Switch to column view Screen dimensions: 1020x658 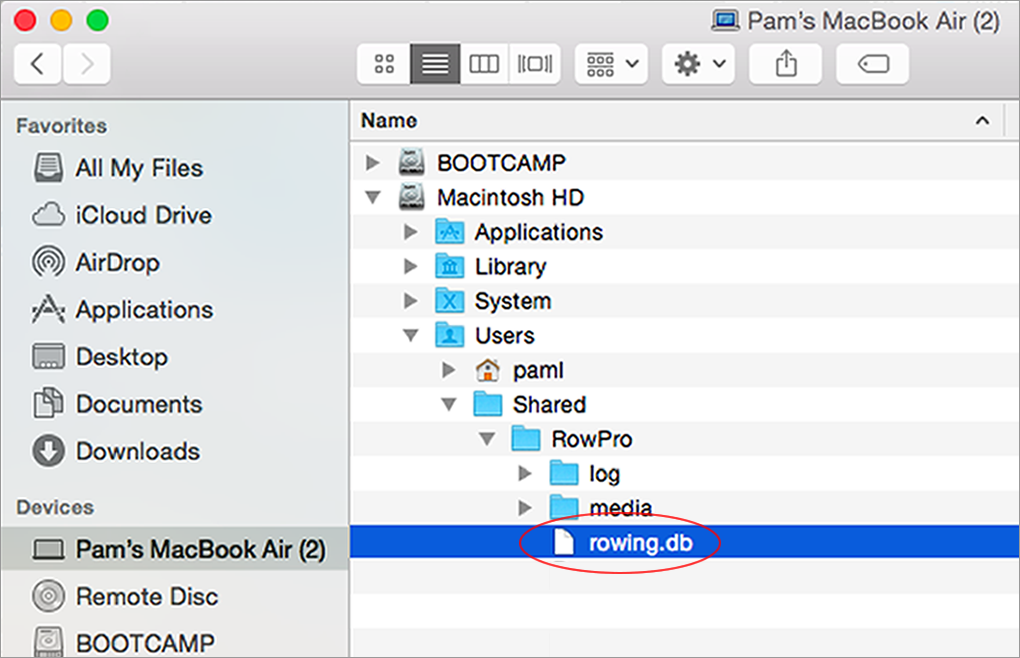tap(484, 65)
